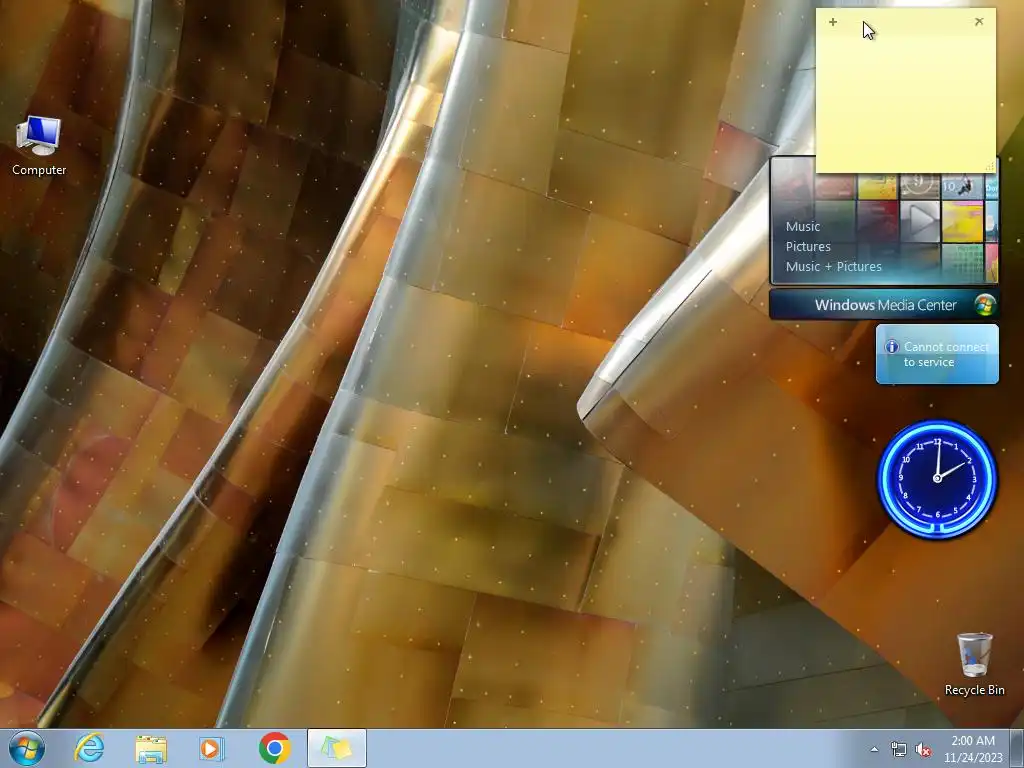Click the muted volume tray icon

click(923, 750)
